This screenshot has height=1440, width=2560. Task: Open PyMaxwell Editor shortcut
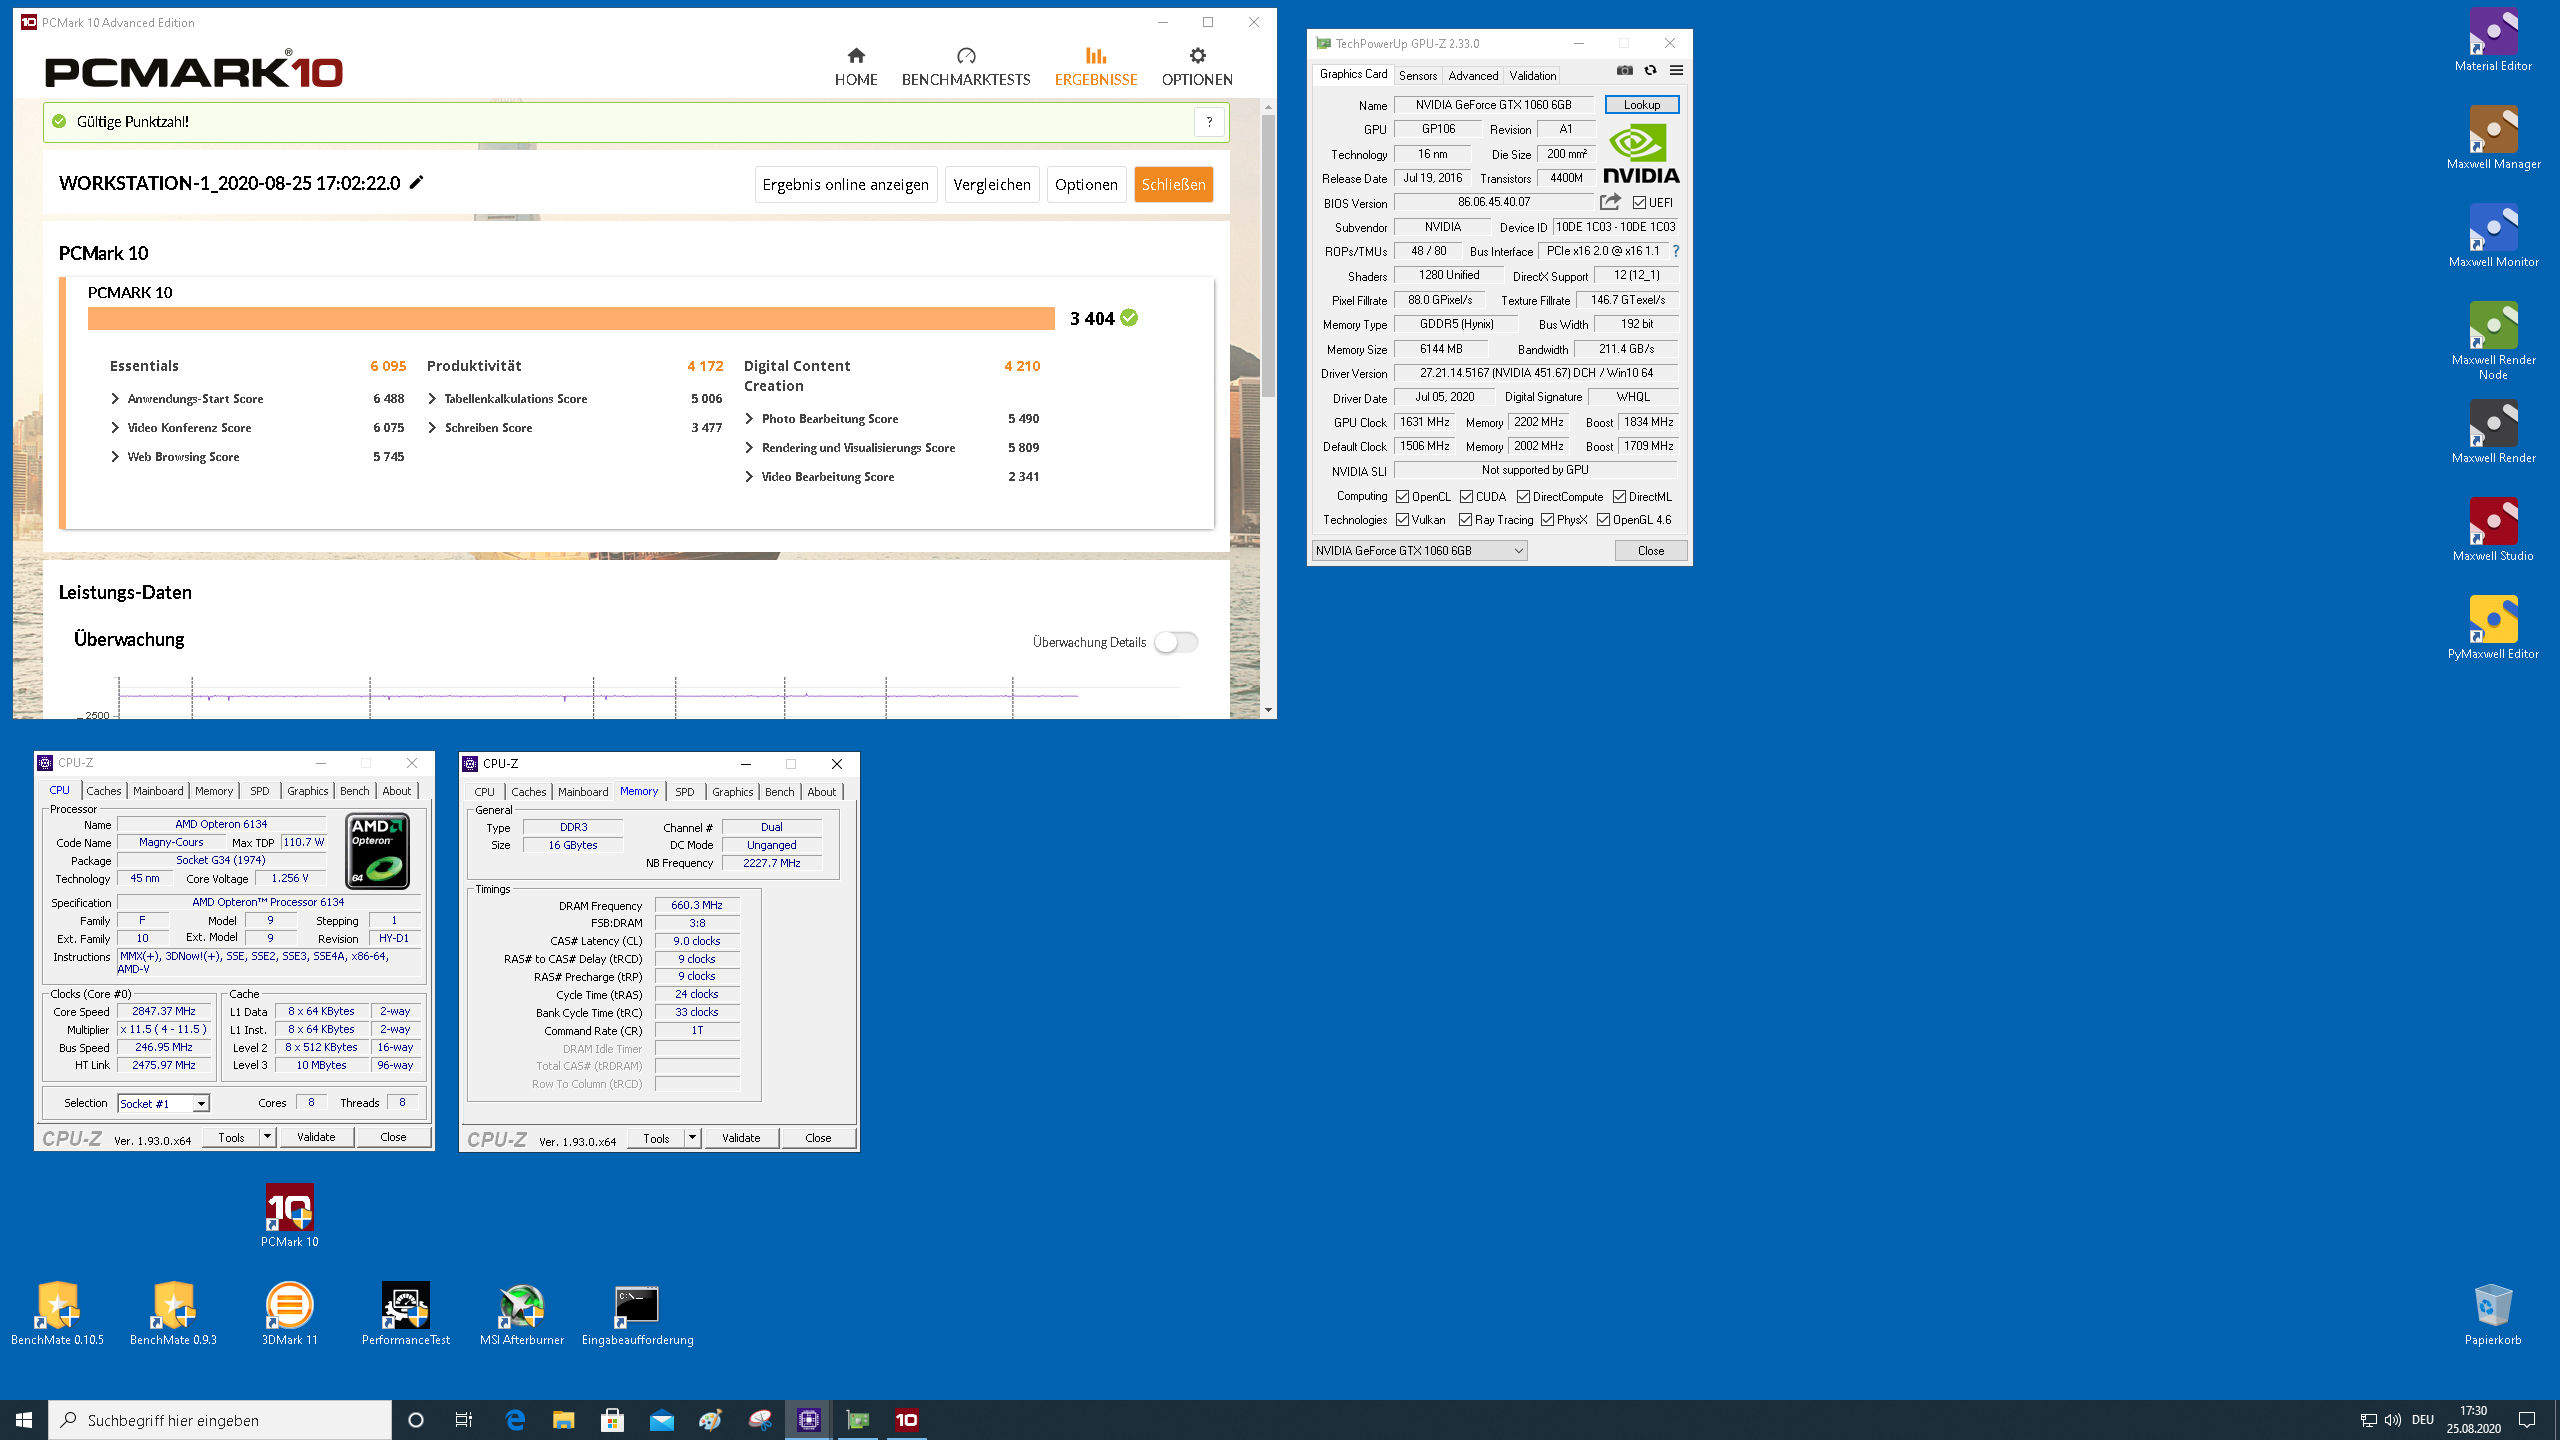click(x=2493, y=629)
